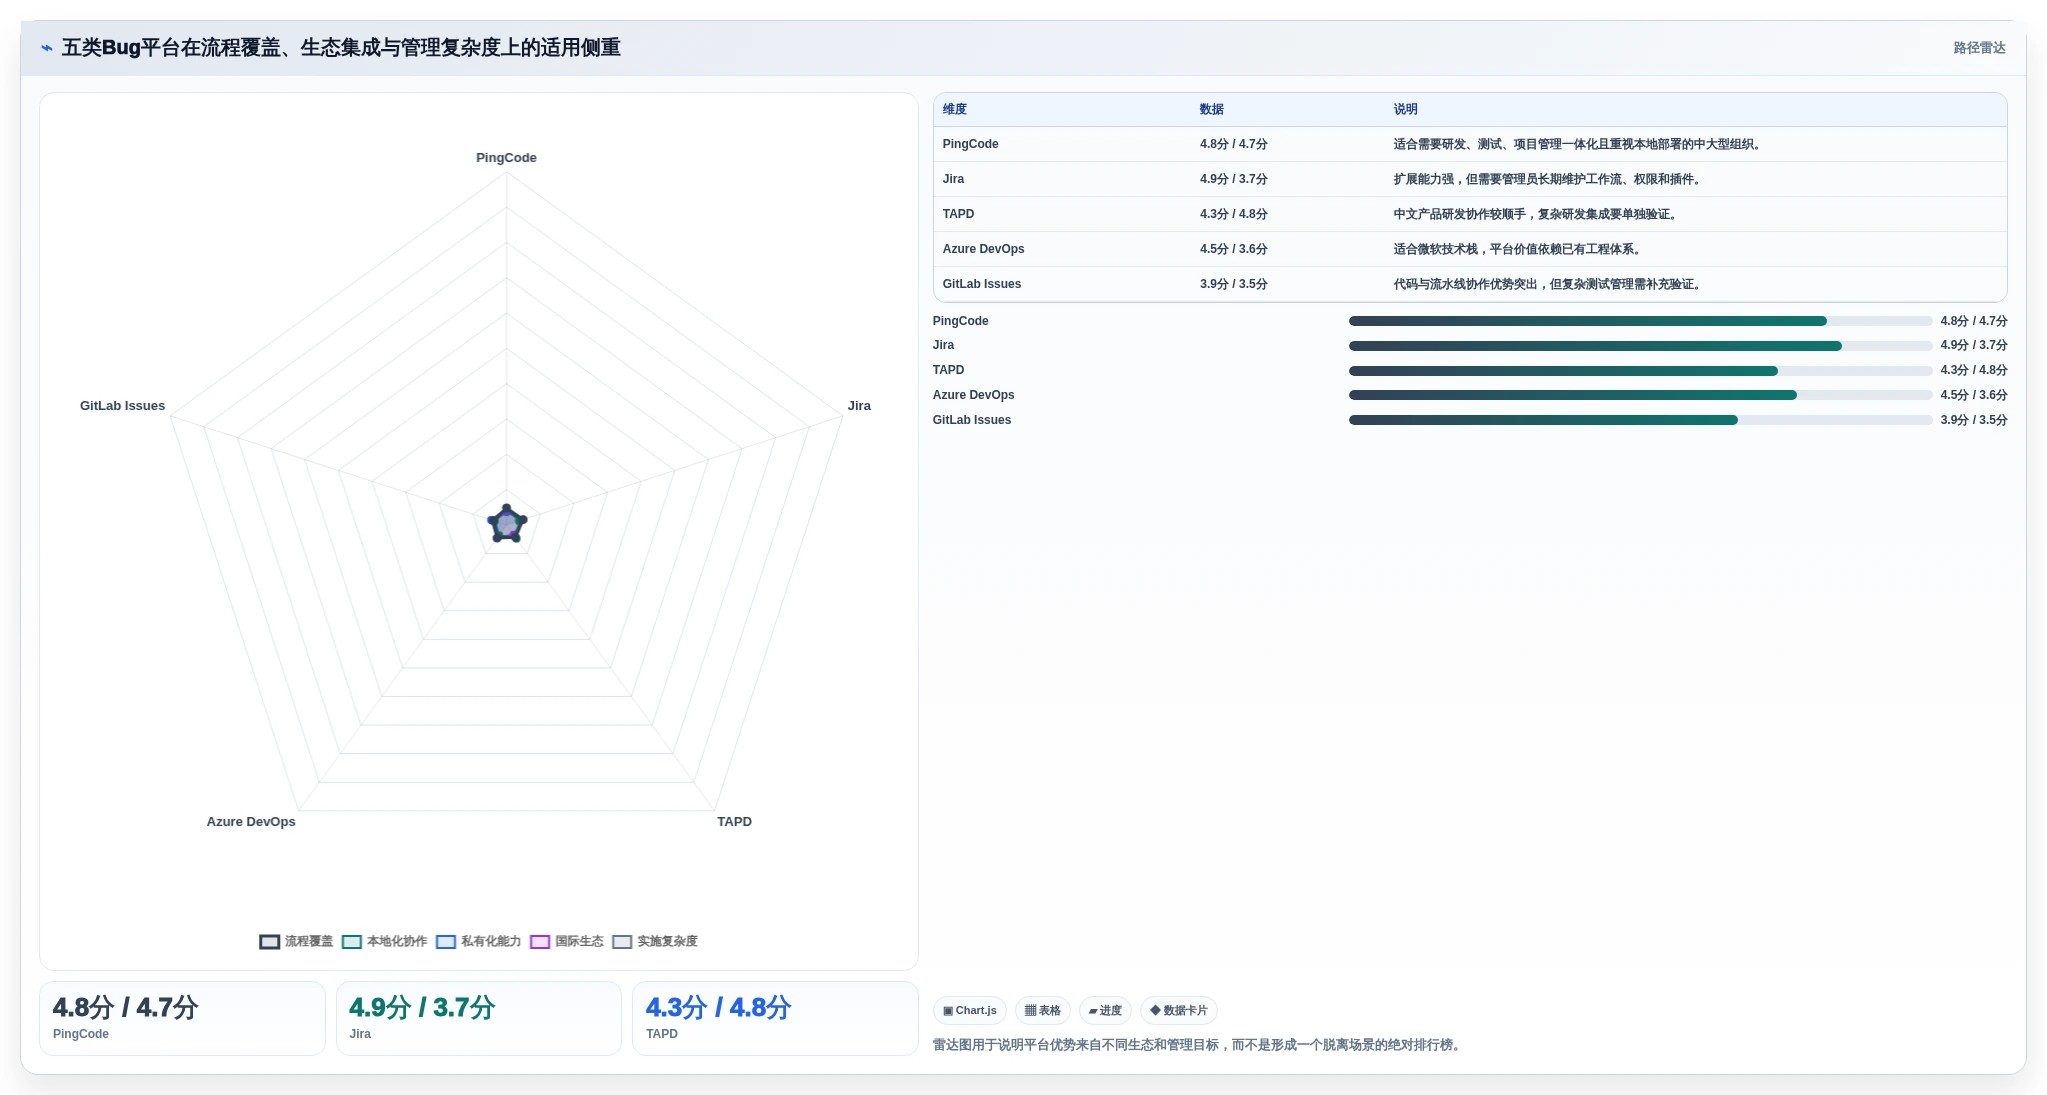Screen dimensions: 2047x1095
Task: Select the Jira table row name
Action: click(x=953, y=179)
